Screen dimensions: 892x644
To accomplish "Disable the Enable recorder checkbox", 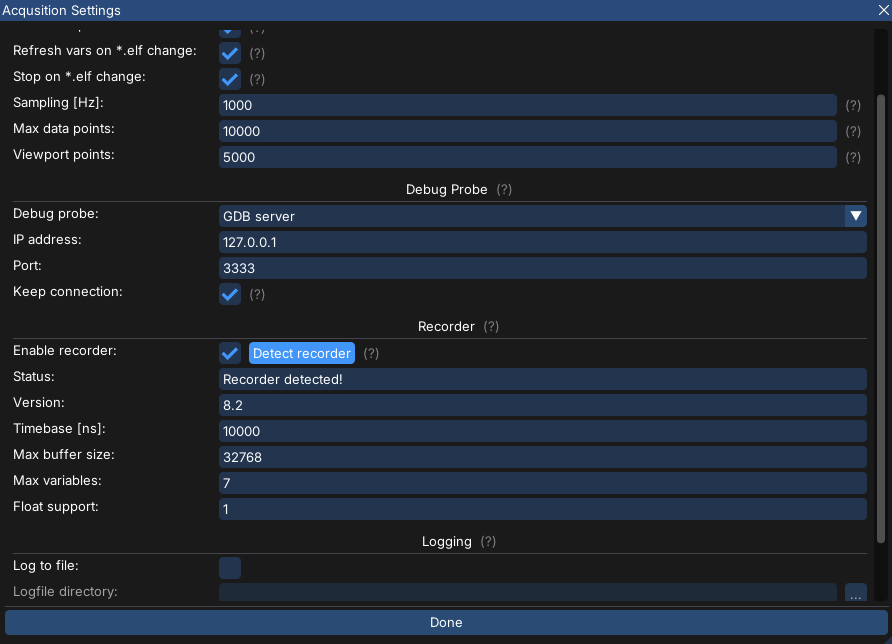I will click(230, 353).
